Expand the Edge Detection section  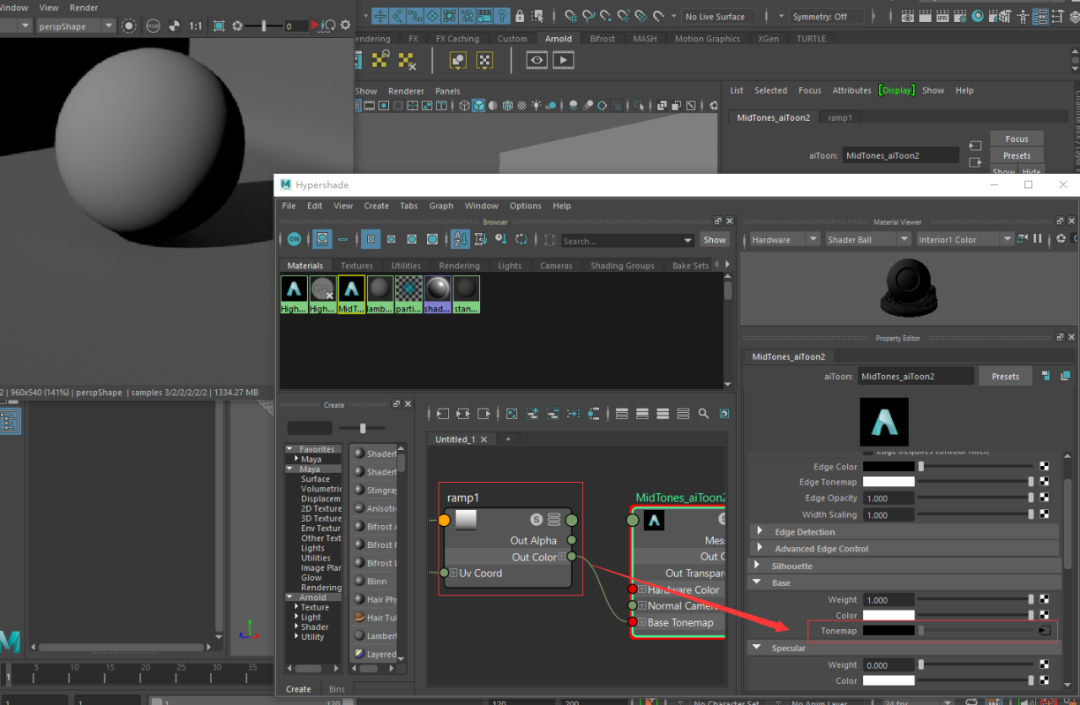(x=760, y=532)
